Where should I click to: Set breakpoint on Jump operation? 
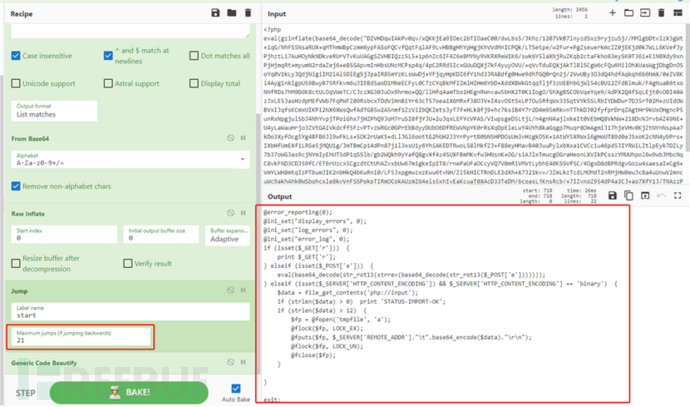[x=243, y=290]
